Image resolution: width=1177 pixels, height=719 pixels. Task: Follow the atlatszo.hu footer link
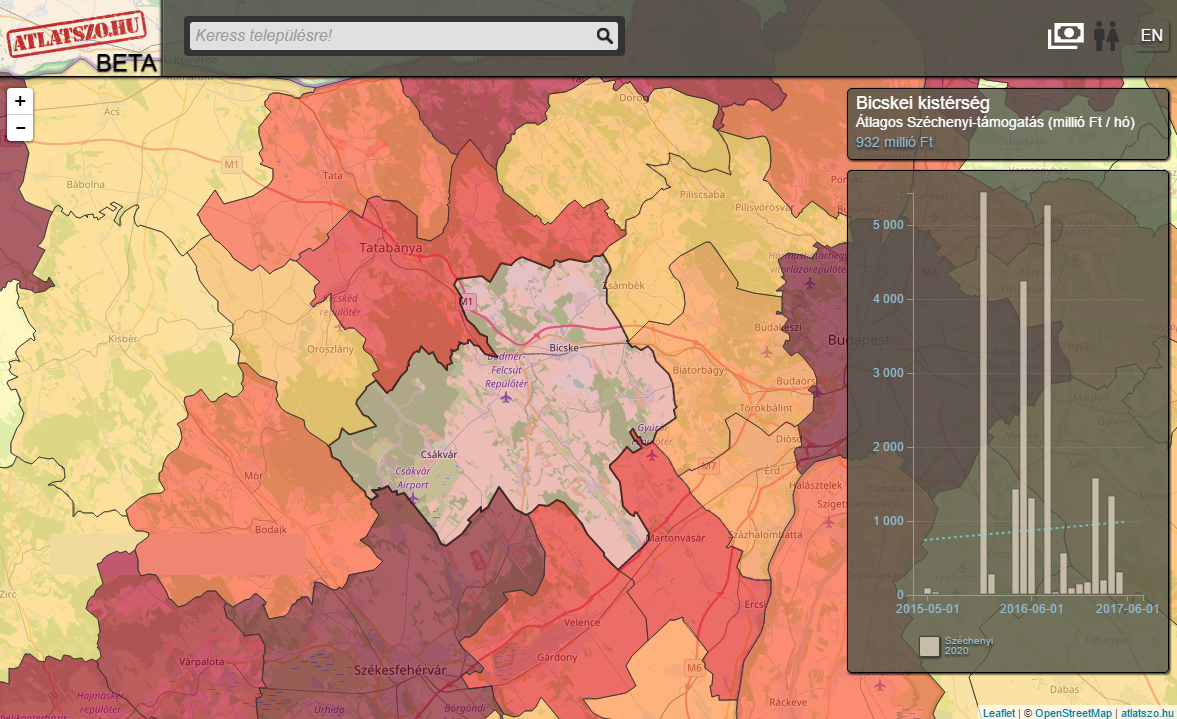click(1146, 713)
